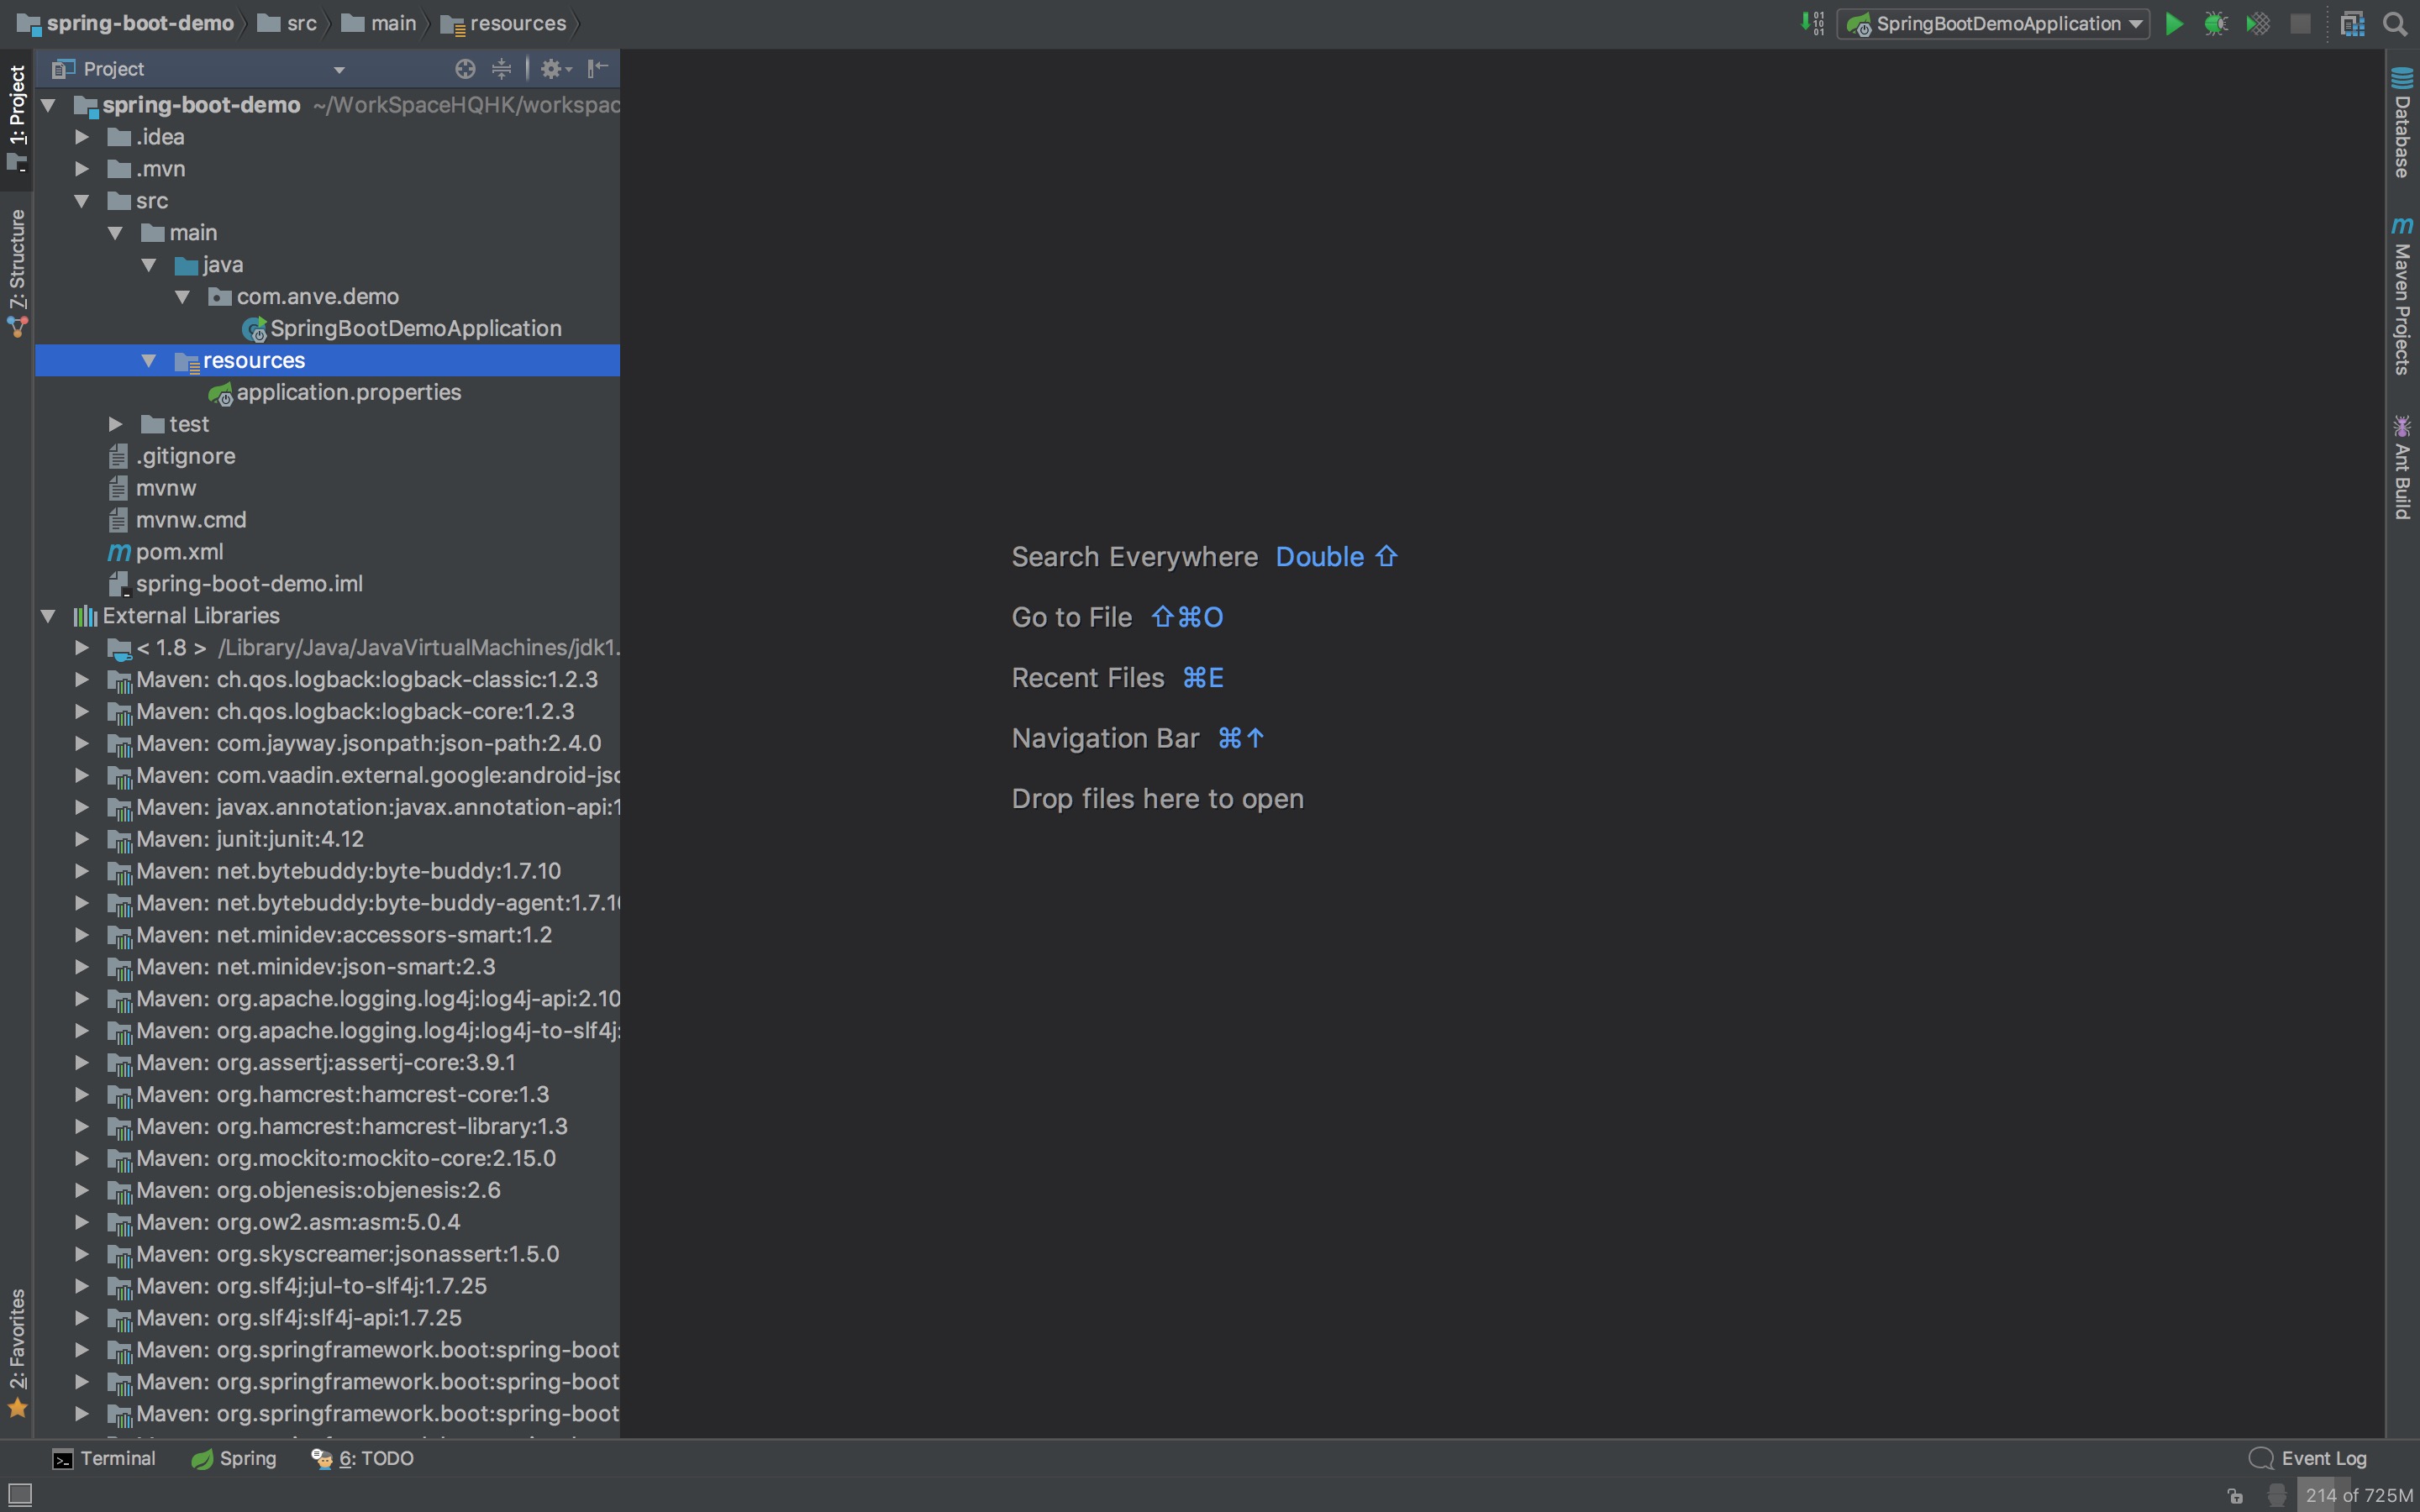Click scroll-from-source target icon in Project panel
This screenshot has height=1512, width=2420.
click(x=465, y=68)
